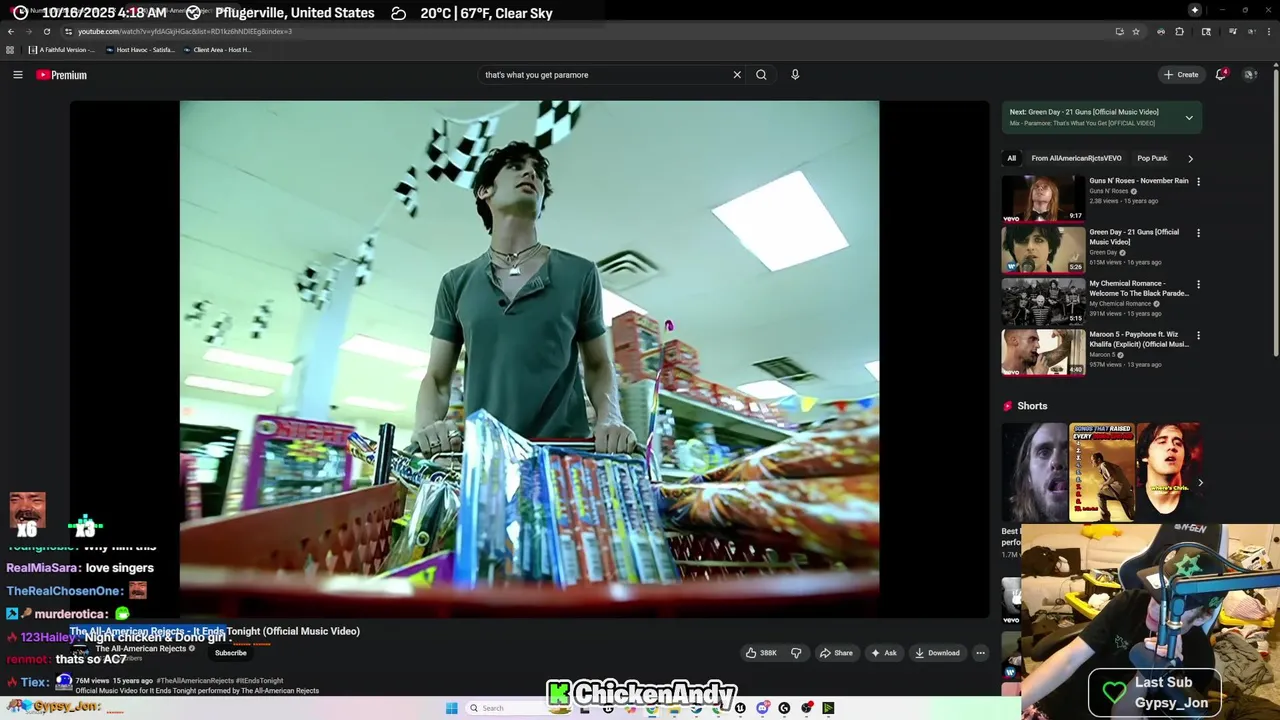Screen dimensions: 1280x720
Task: Open Guns N' Roses November Rain thumbnail
Action: (1043, 198)
